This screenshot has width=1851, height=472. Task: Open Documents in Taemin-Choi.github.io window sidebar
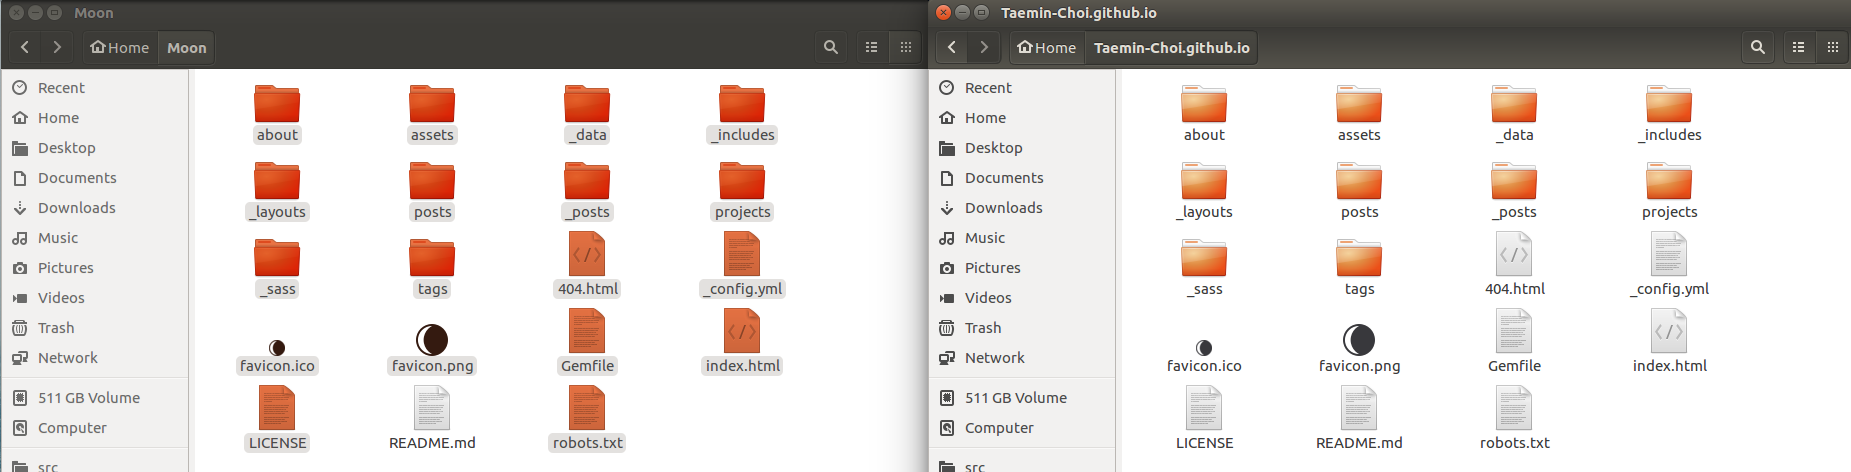[1022, 178]
